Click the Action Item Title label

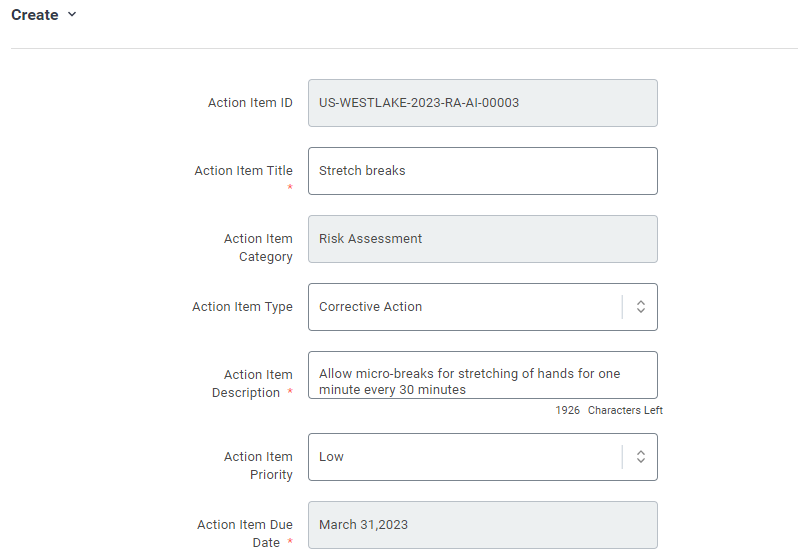pos(244,171)
